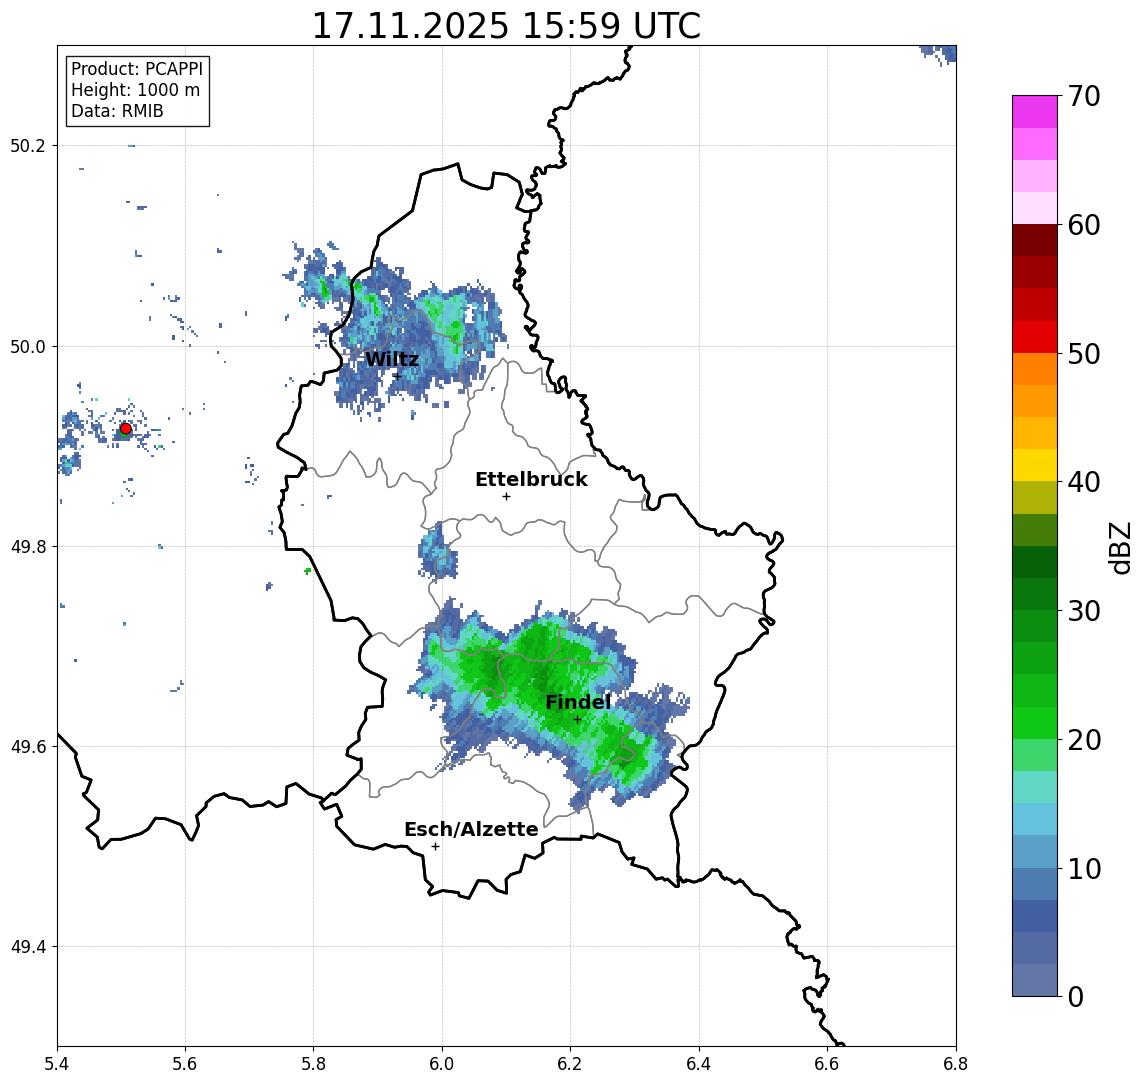The image size is (1145, 1084).
Task: Click the Findel station label
Action: [x=578, y=702]
